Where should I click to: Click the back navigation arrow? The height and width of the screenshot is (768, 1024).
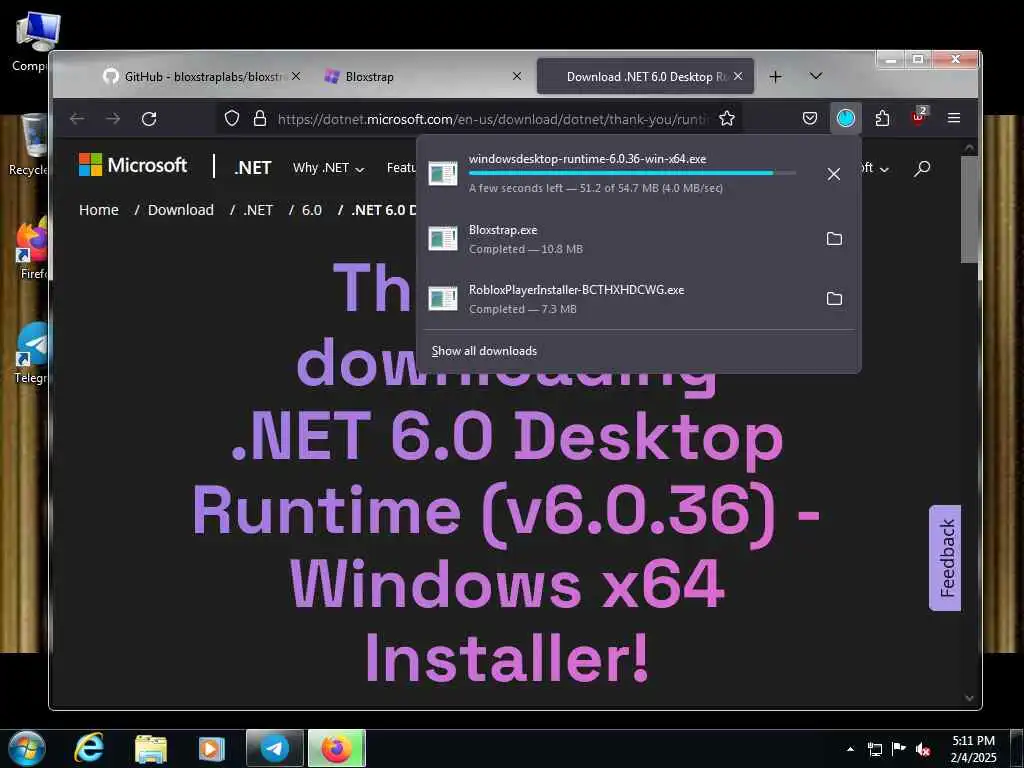pos(77,119)
